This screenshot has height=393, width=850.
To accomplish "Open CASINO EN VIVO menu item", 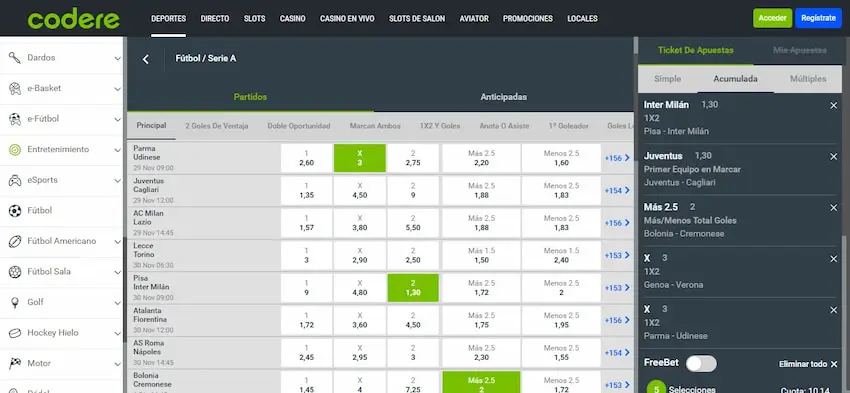I will coord(347,18).
